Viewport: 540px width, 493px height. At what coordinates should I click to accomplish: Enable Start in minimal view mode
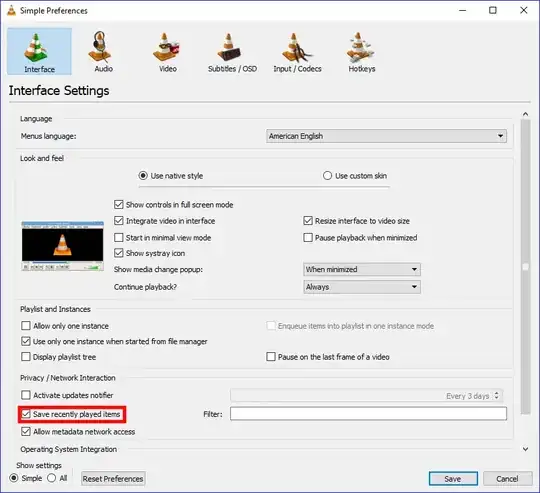tap(118, 238)
